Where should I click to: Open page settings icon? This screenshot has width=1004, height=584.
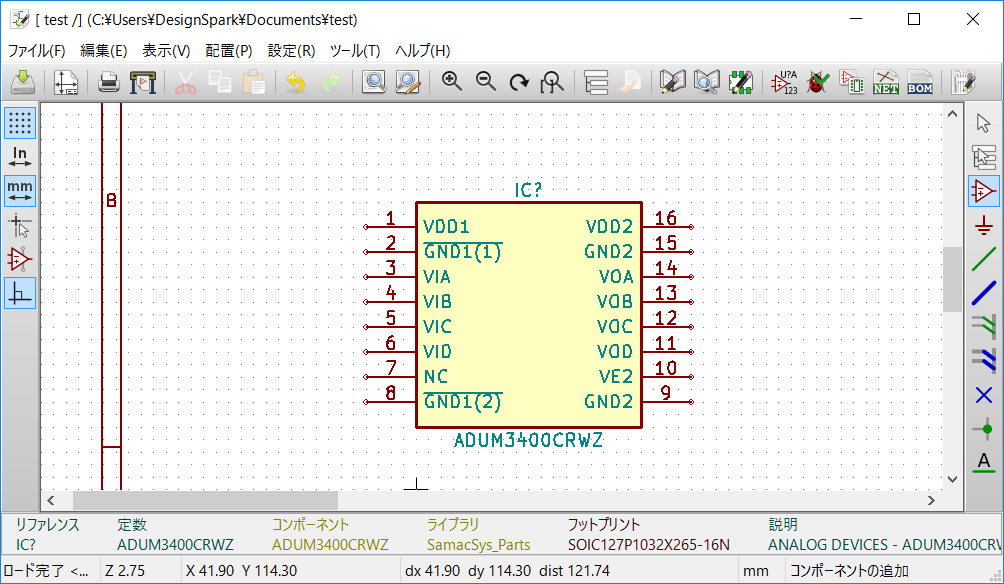click(66, 82)
